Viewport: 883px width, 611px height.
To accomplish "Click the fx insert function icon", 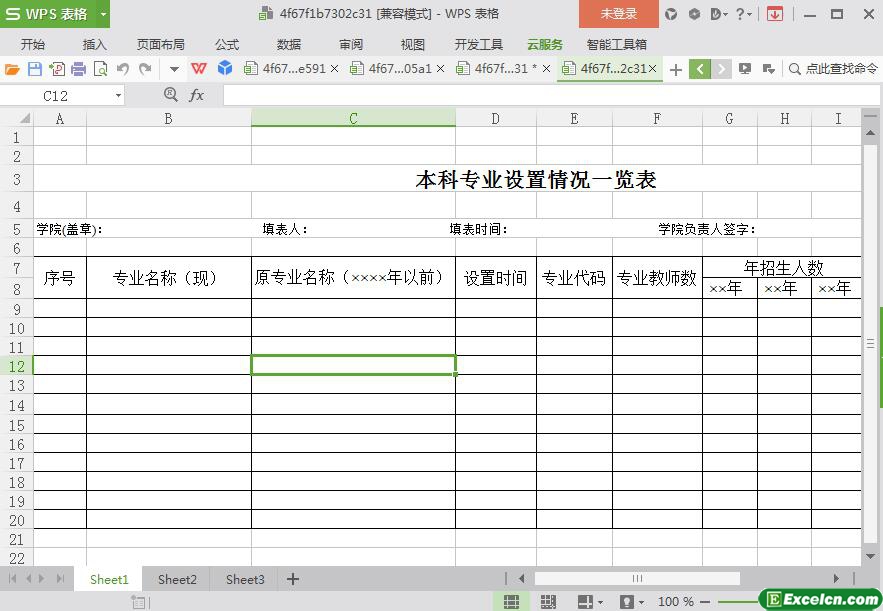I will click(197, 95).
